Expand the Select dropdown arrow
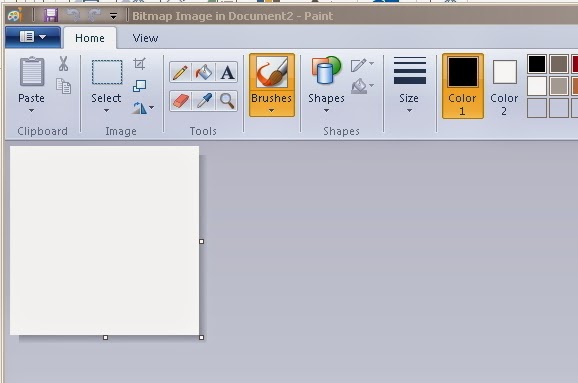Image resolution: width=578 pixels, height=383 pixels. coord(106,110)
